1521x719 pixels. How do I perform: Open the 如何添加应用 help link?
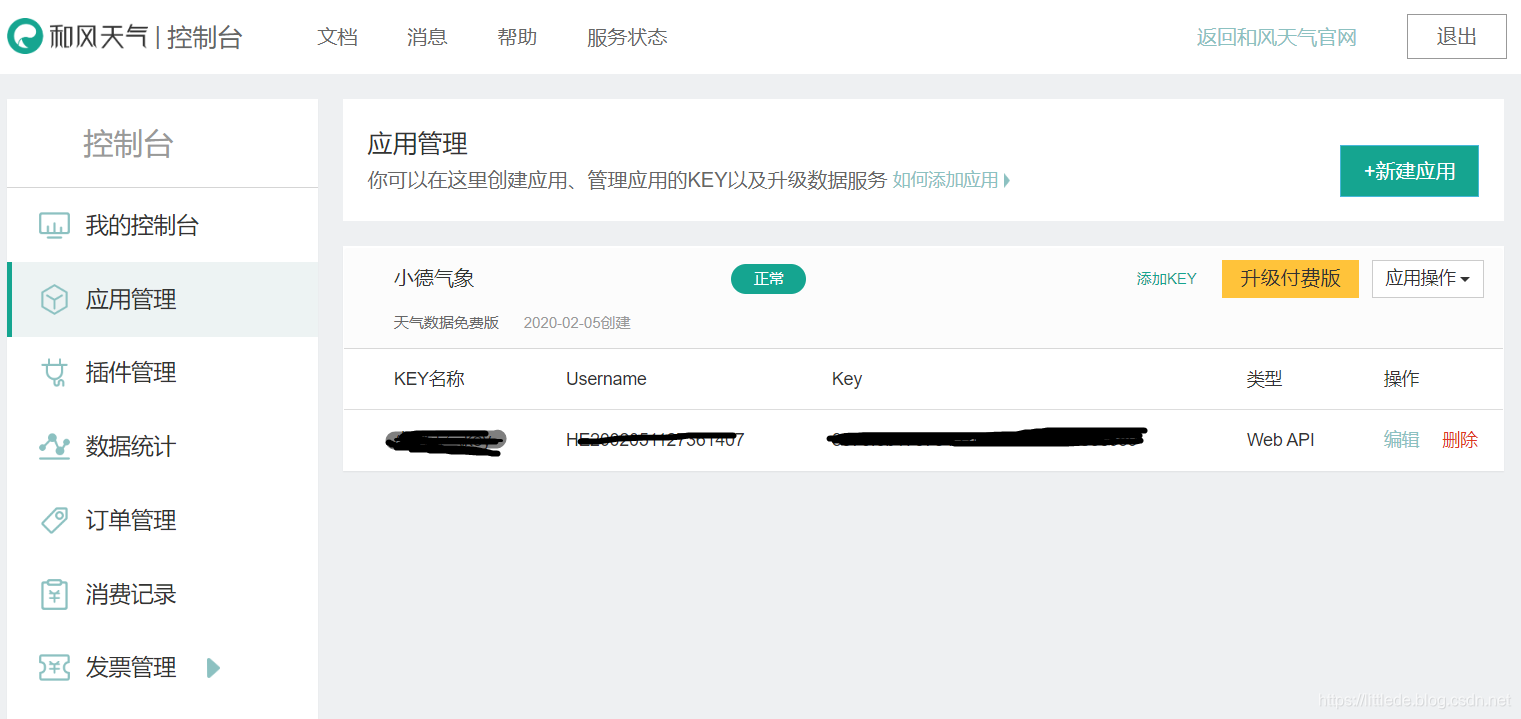click(951, 180)
